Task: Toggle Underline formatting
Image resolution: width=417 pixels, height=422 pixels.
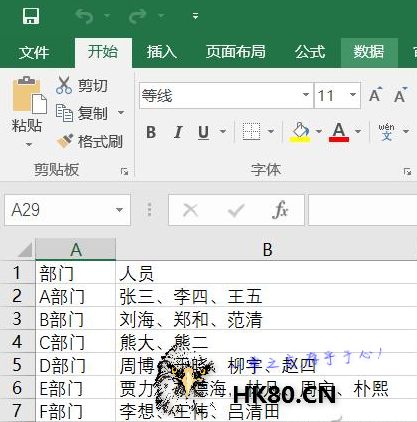Action: click(203, 132)
